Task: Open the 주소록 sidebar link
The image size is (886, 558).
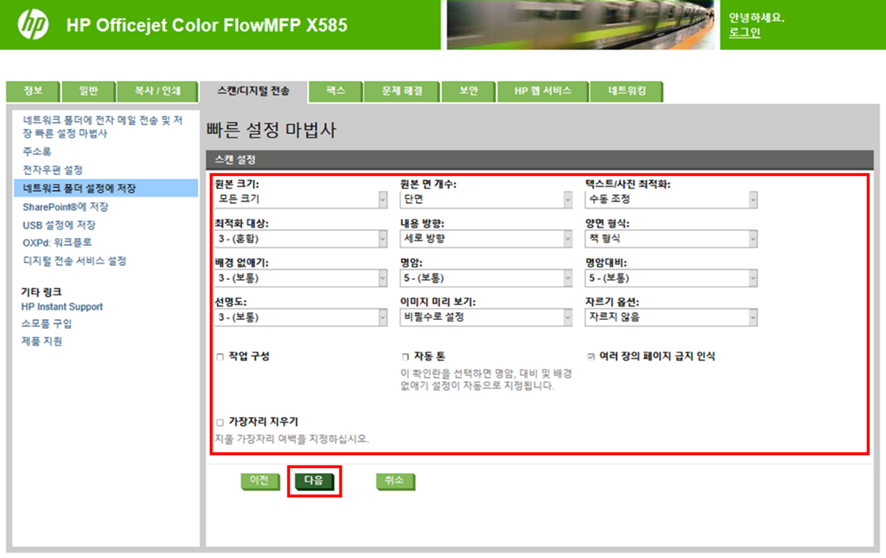Action: [37, 151]
